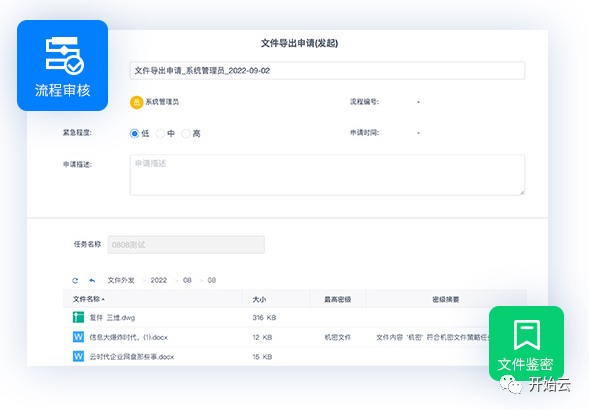Click the application title input field

327,71
